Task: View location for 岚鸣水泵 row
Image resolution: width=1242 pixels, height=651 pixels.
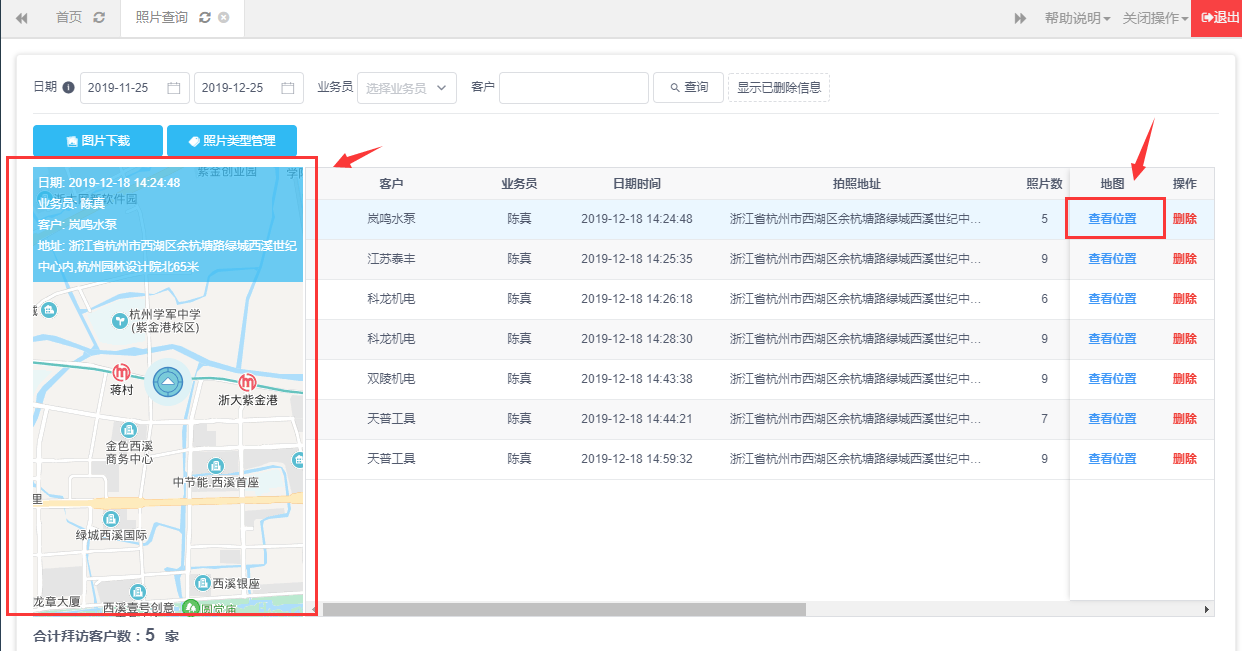Action: coord(1112,218)
